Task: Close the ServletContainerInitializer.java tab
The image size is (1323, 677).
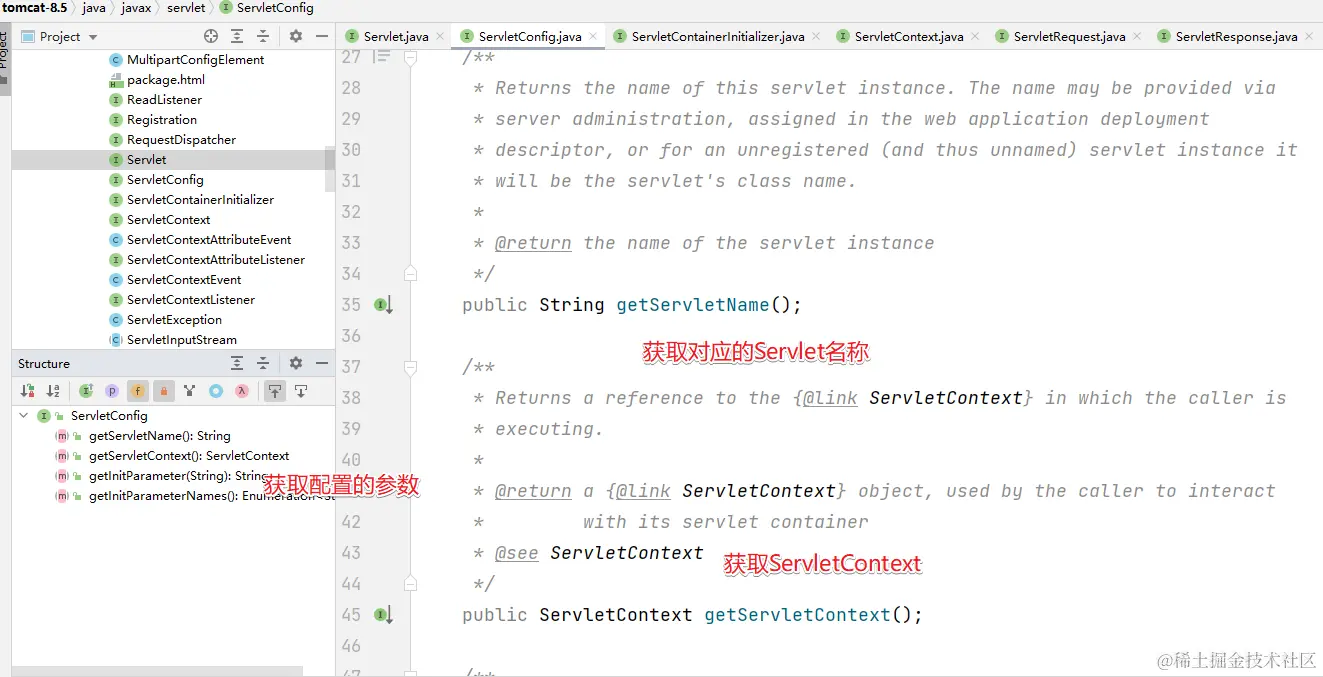Action: [816, 36]
